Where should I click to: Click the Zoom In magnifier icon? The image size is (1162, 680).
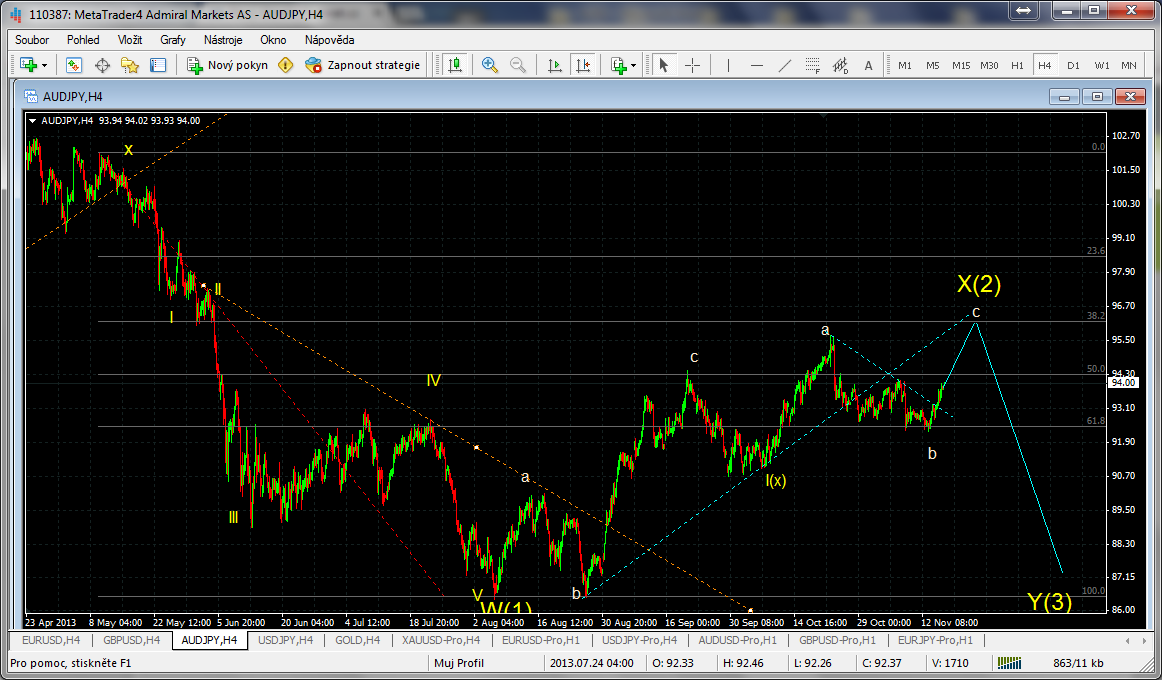490,65
